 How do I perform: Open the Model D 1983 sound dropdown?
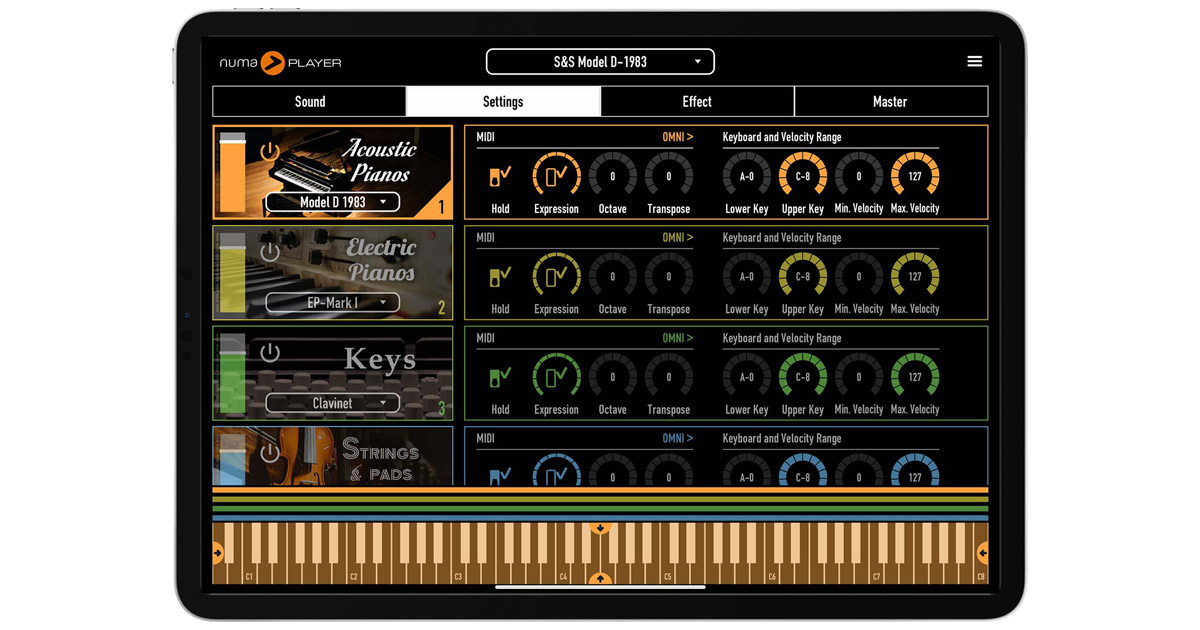tap(333, 202)
